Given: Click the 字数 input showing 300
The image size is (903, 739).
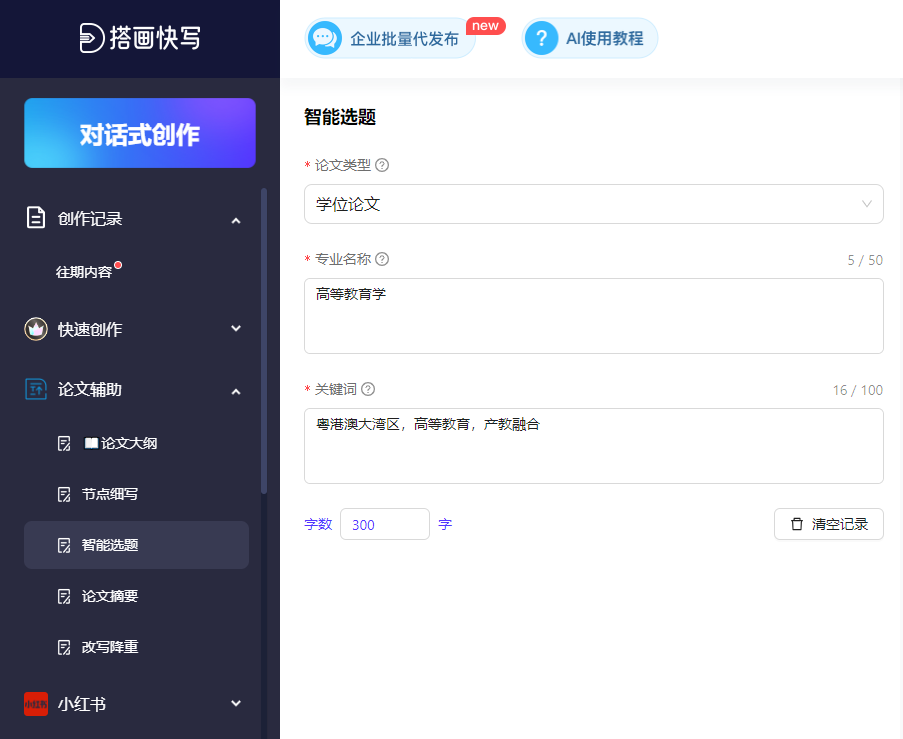Looking at the screenshot, I should click(384, 523).
